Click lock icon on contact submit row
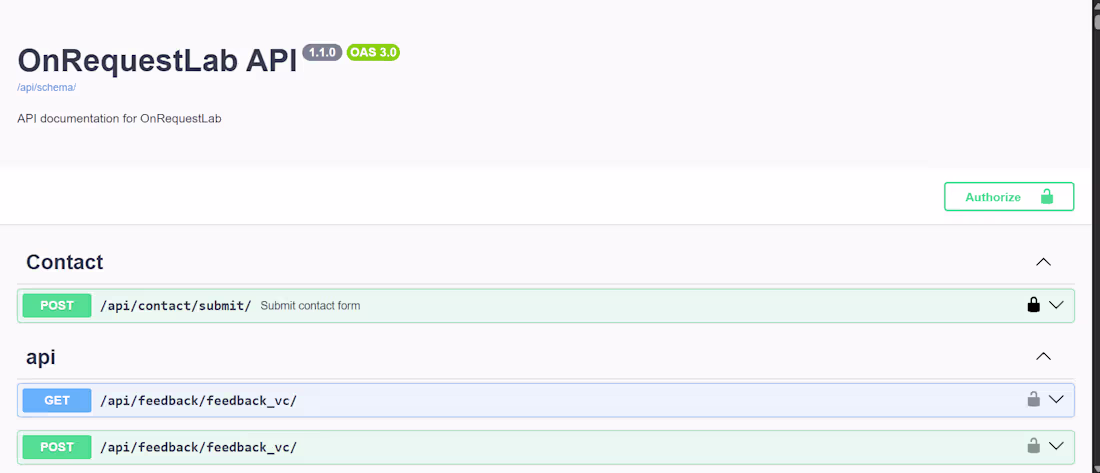 point(1033,305)
